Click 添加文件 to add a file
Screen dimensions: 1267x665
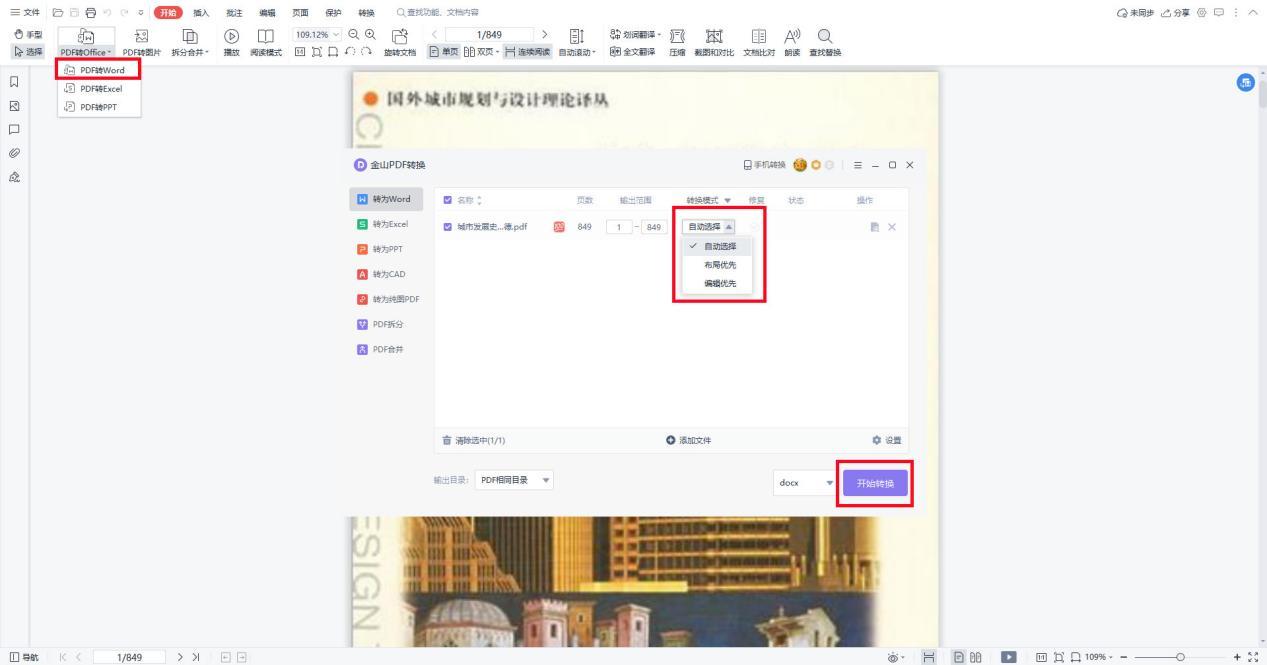pyautogui.click(x=691, y=439)
